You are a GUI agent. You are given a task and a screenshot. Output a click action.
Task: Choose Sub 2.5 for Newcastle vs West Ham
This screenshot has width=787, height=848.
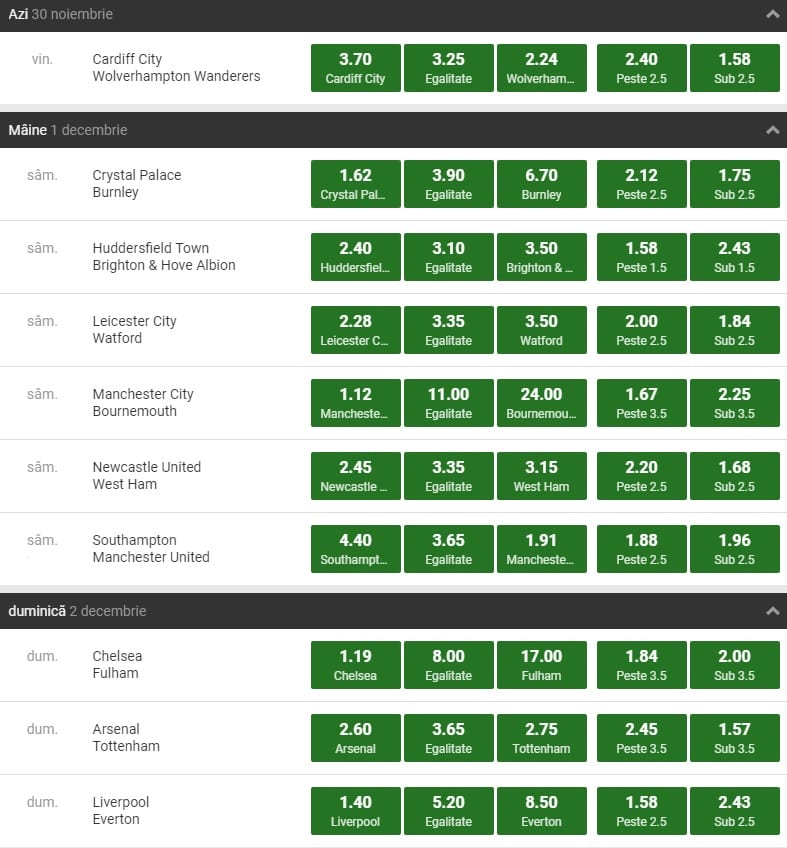tap(734, 476)
